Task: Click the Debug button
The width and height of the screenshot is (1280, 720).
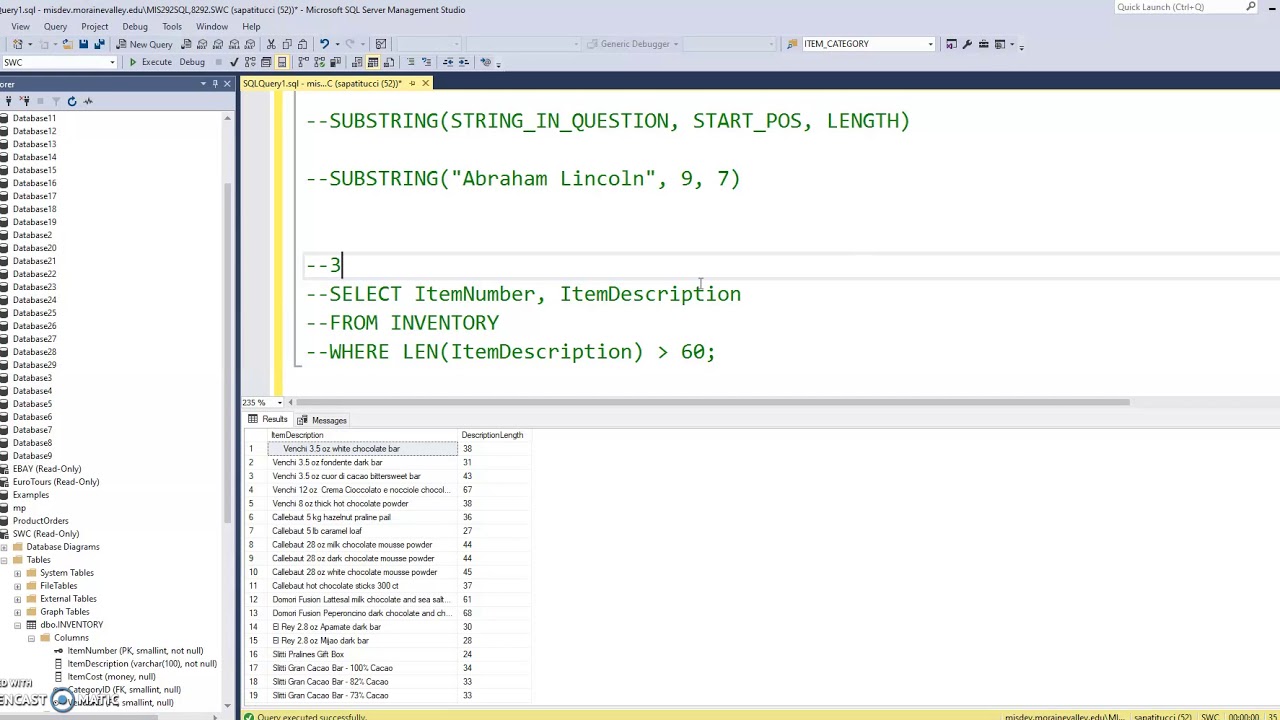Action: coord(192,62)
